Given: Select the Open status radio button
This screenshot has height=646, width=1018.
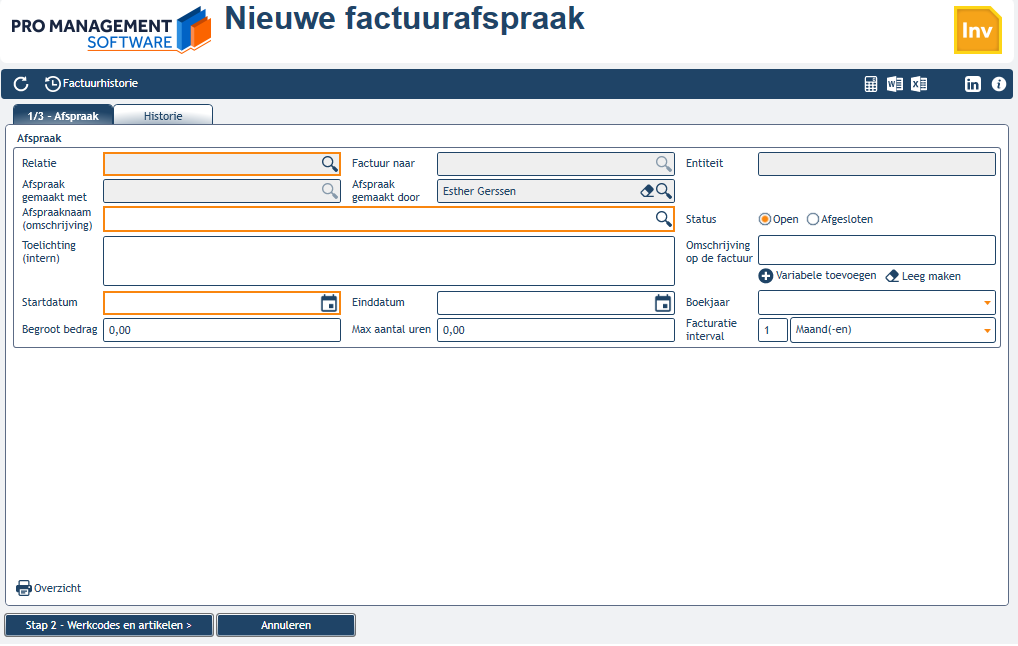Looking at the screenshot, I should pos(765,219).
